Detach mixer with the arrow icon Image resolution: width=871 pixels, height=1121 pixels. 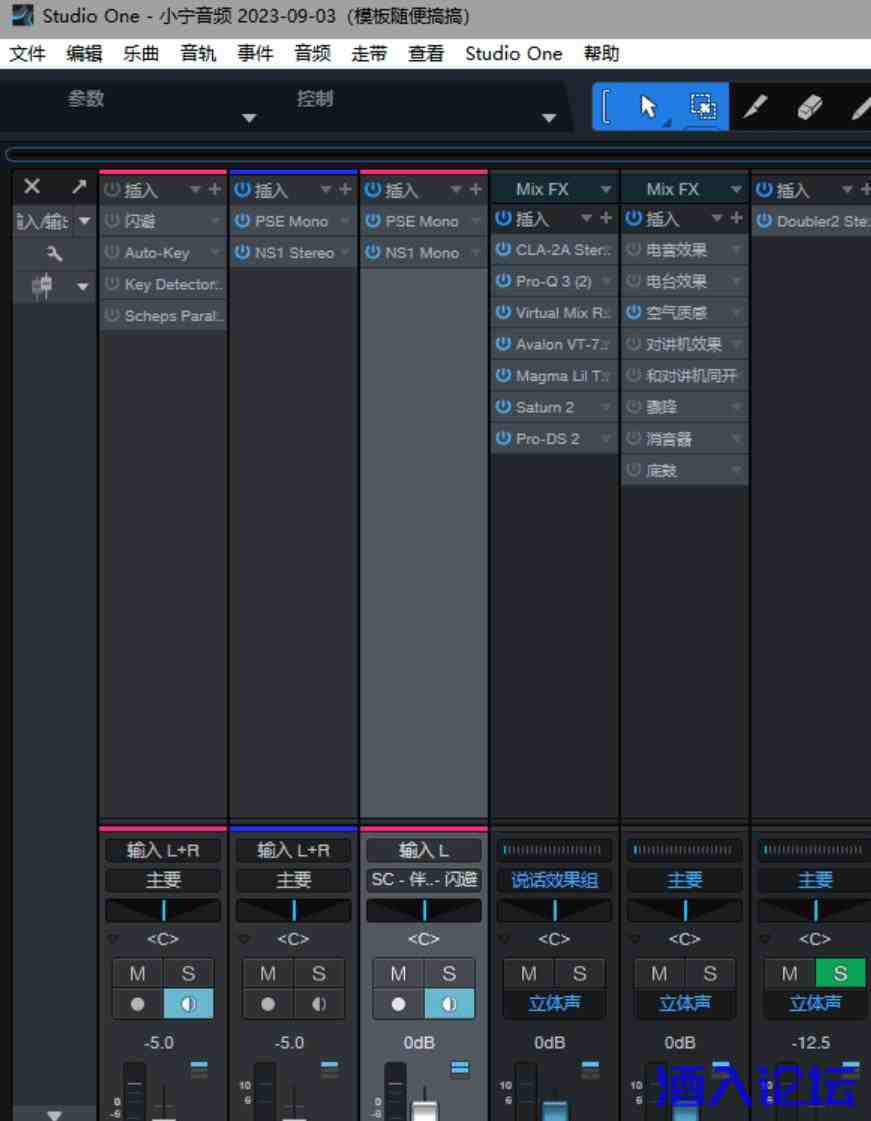pyautogui.click(x=79, y=187)
